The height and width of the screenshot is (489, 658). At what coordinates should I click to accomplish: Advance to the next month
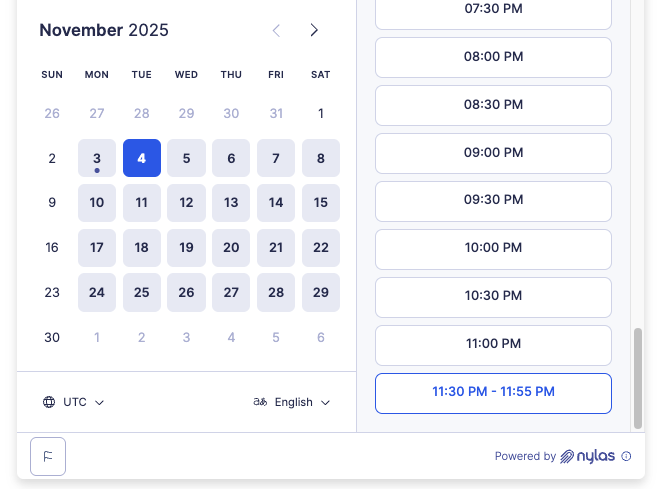tap(314, 30)
